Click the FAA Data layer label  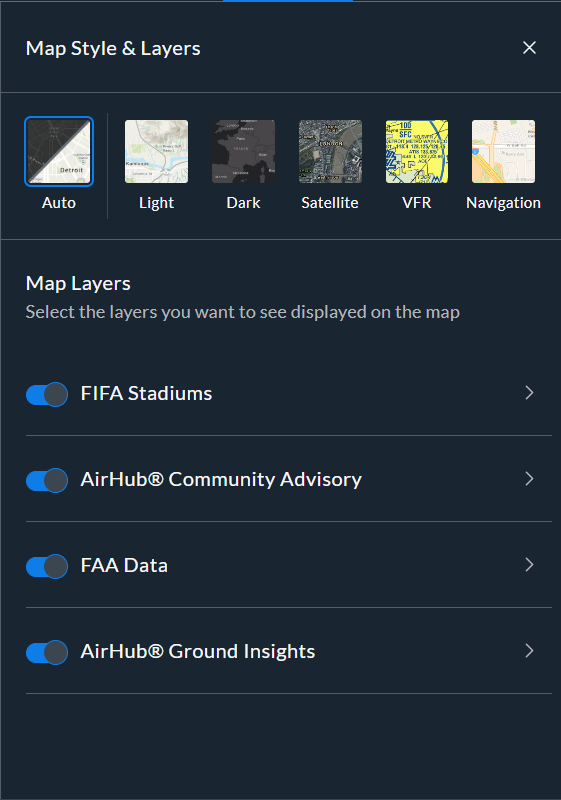pos(124,565)
